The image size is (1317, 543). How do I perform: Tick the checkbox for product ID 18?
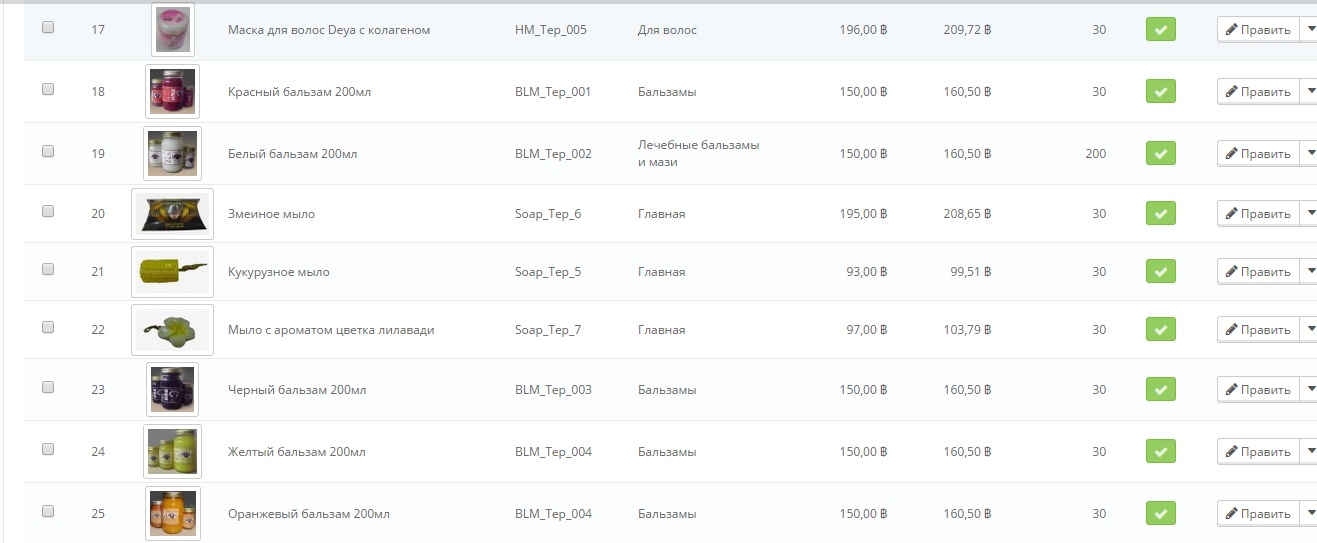48,89
